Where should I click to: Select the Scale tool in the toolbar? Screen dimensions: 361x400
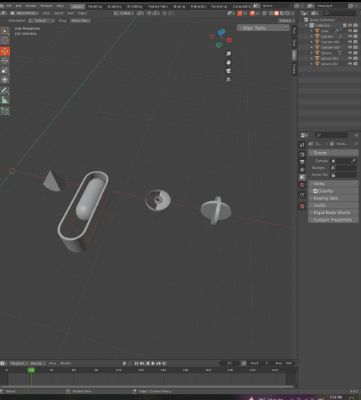pyautogui.click(x=5, y=70)
